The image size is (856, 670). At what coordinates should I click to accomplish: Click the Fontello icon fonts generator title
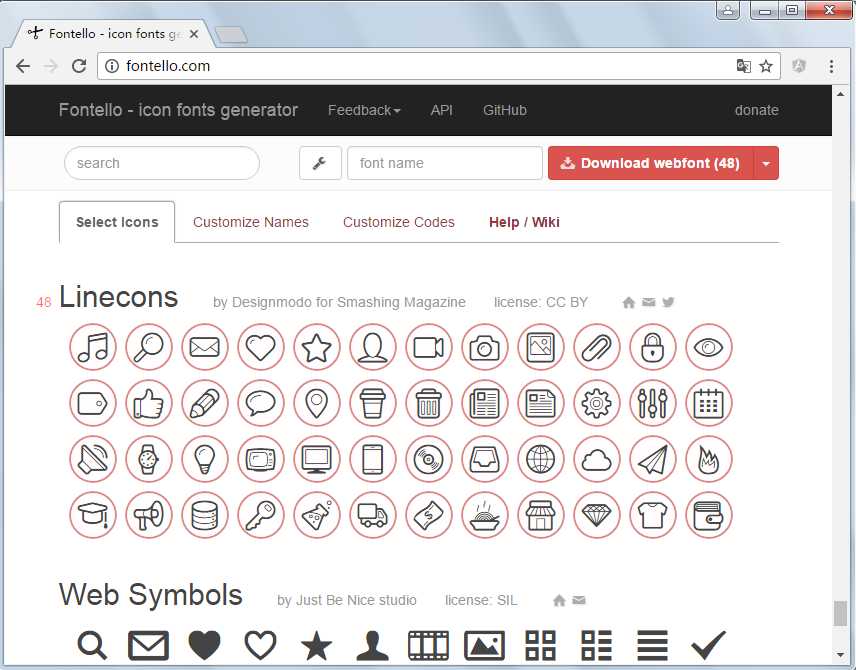point(178,110)
